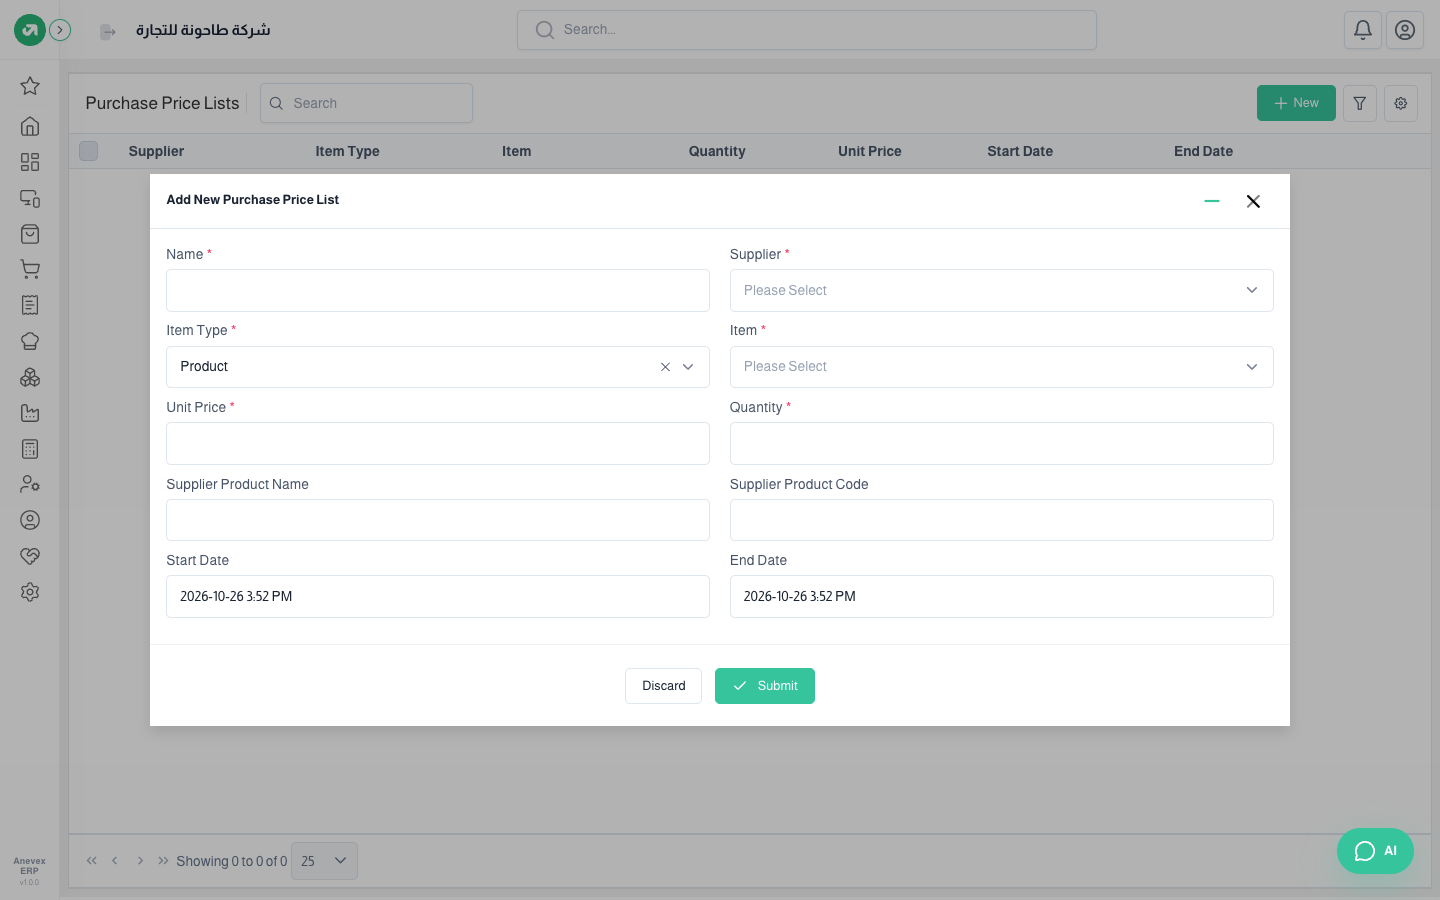The height and width of the screenshot is (900, 1440).
Task: Tick the select-all checkbox in table header
Action: 89,151
